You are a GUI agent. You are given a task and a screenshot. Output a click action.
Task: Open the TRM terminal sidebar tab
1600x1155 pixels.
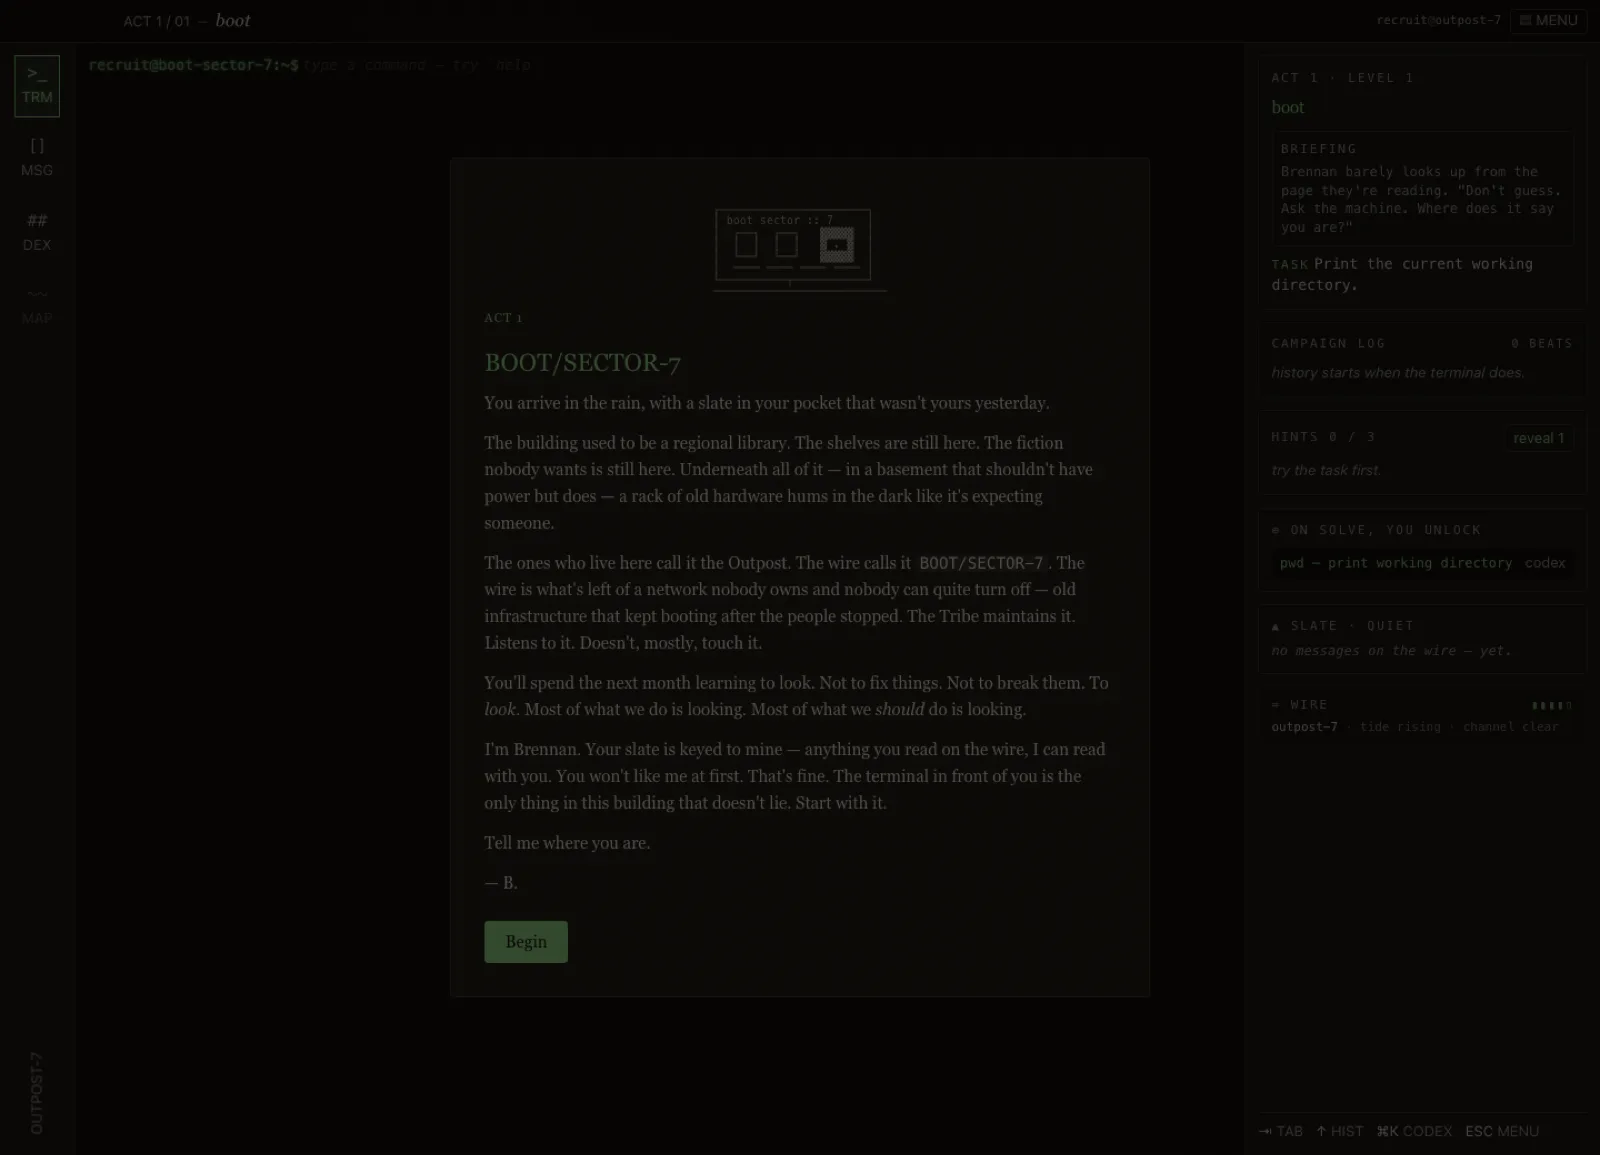(x=37, y=86)
